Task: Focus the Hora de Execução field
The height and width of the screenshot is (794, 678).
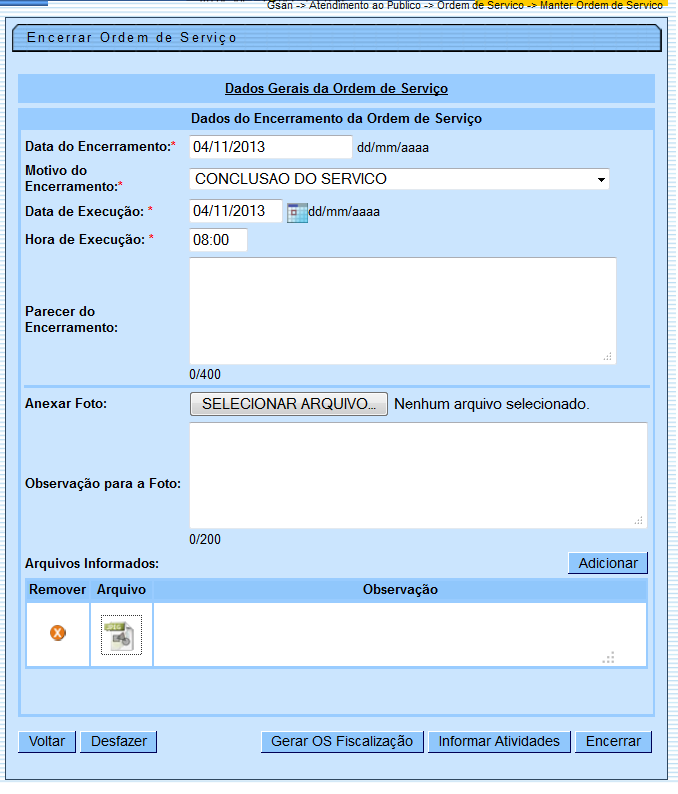Action: click(x=218, y=240)
